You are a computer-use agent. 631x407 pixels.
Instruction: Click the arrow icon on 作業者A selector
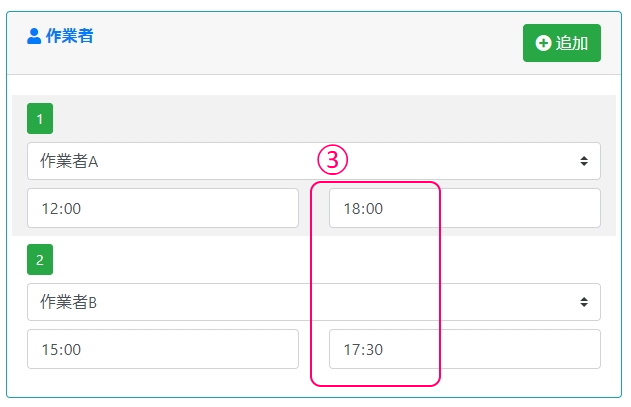tap(583, 161)
